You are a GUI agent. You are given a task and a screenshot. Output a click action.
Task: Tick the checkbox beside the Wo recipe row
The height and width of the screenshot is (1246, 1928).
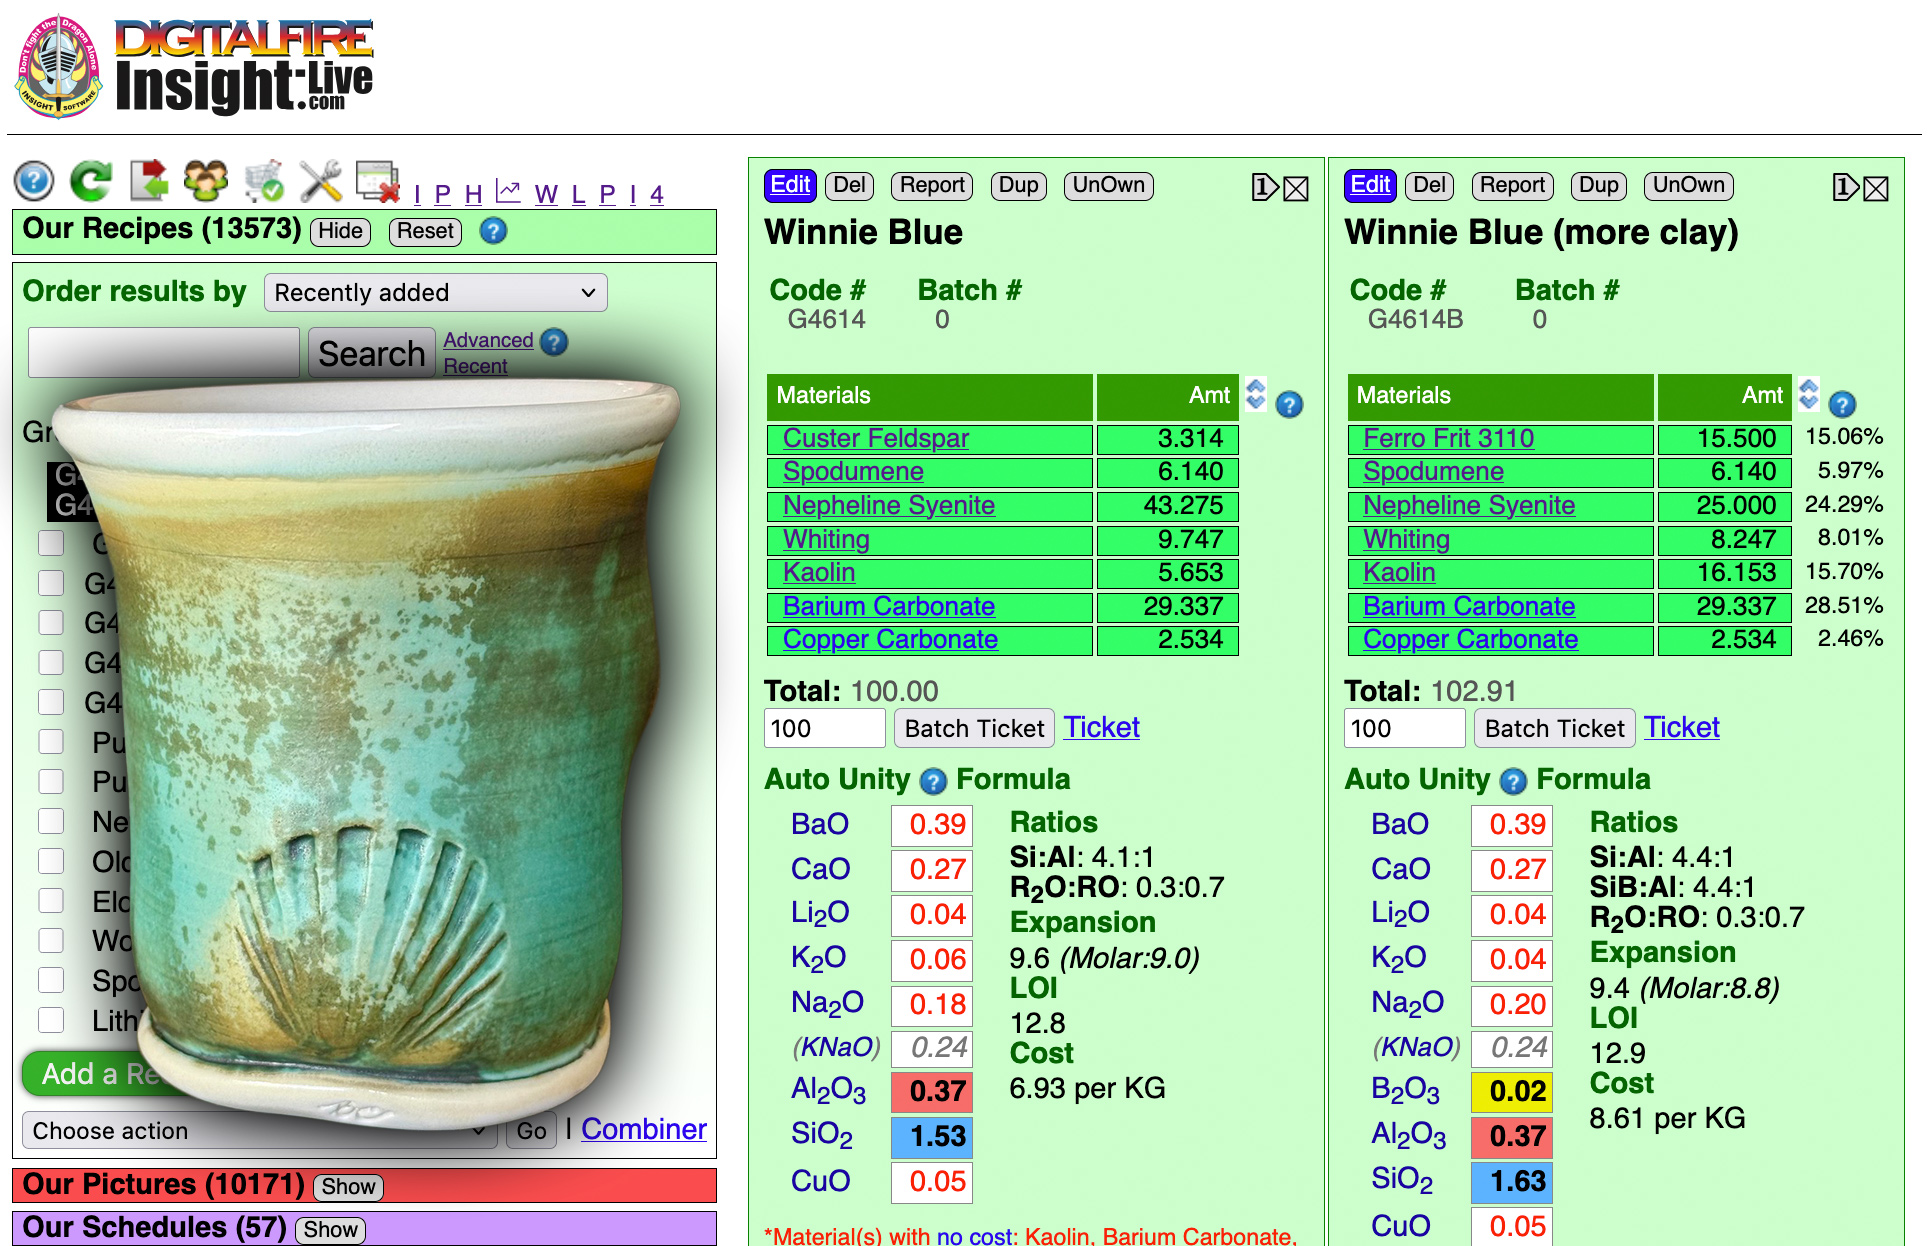coord(51,940)
